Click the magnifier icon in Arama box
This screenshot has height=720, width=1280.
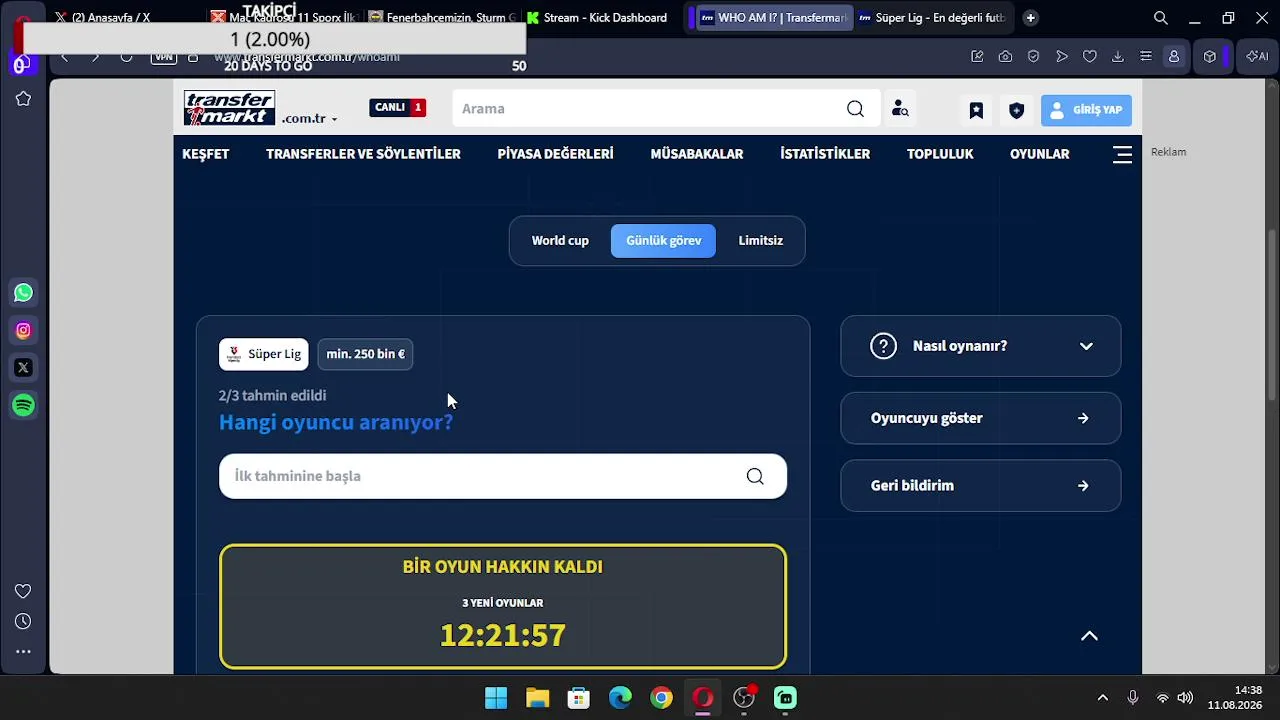pyautogui.click(x=855, y=108)
